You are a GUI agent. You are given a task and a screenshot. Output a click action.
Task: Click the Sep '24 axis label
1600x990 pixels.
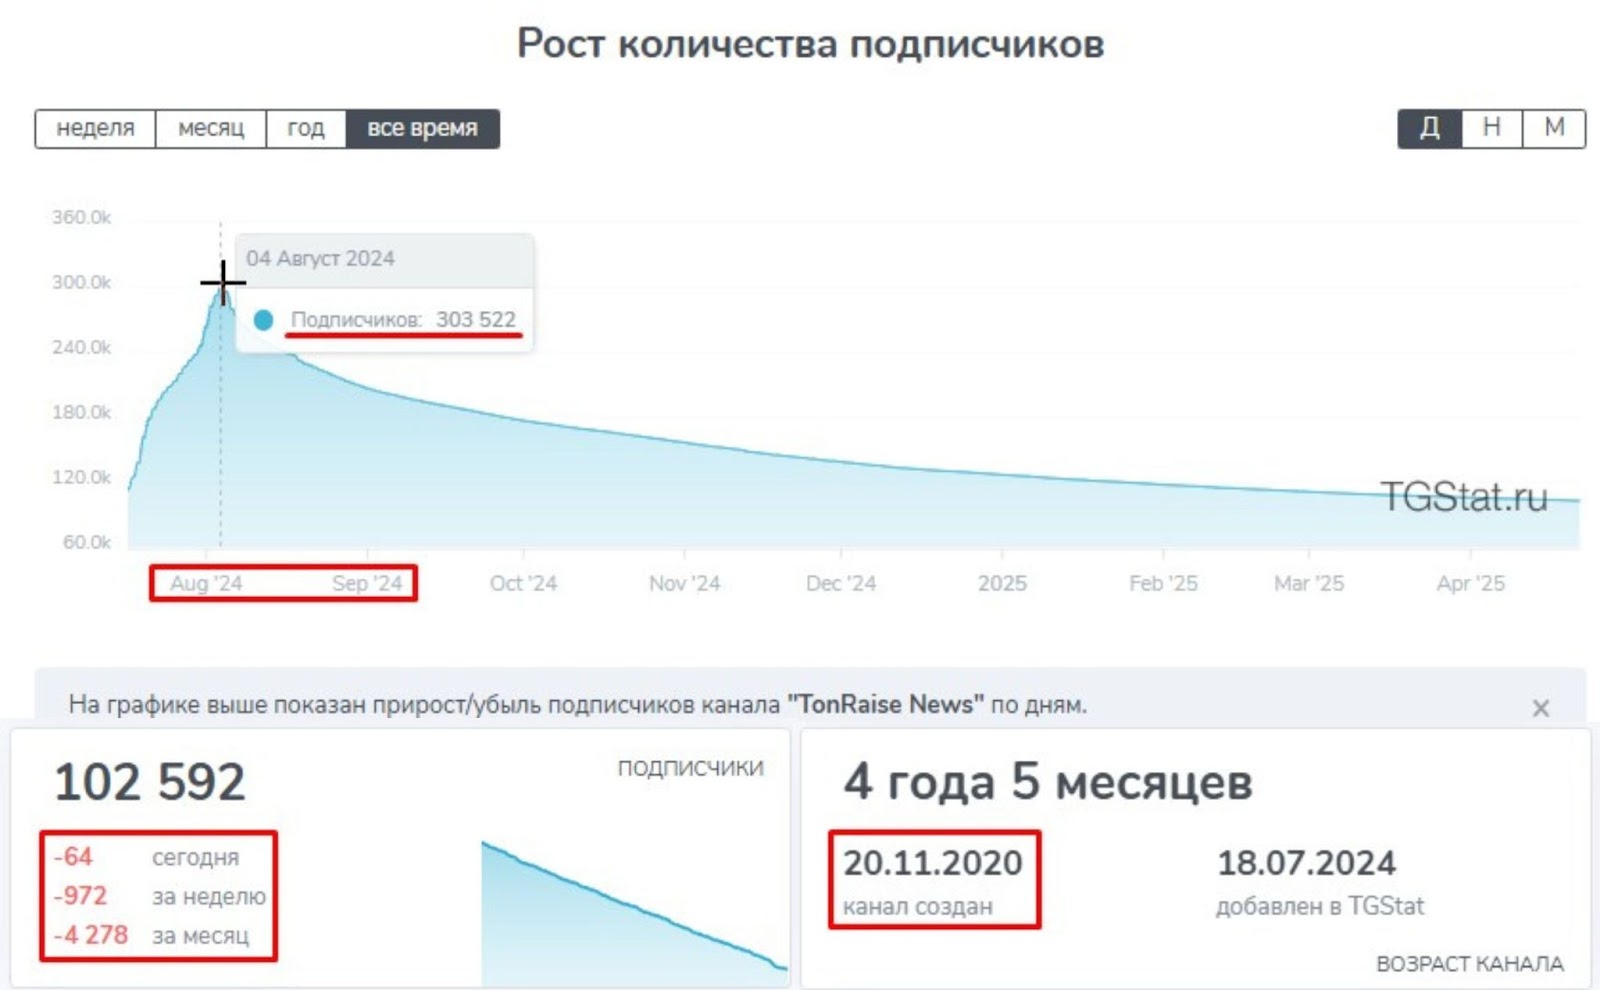pos(367,583)
